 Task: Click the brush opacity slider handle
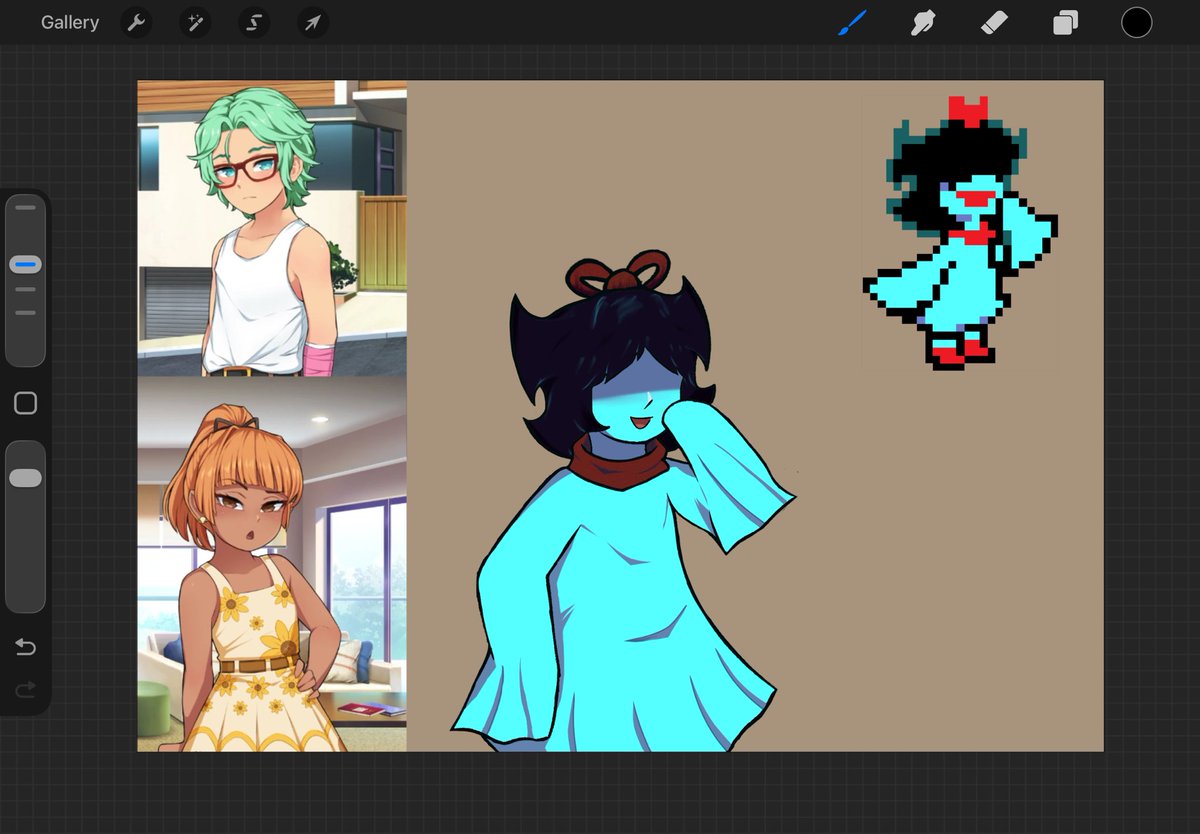(x=25, y=478)
